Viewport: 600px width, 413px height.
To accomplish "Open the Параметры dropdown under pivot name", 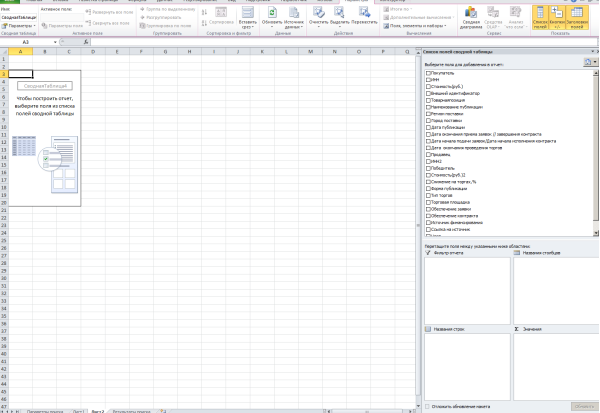I will 18,26.
